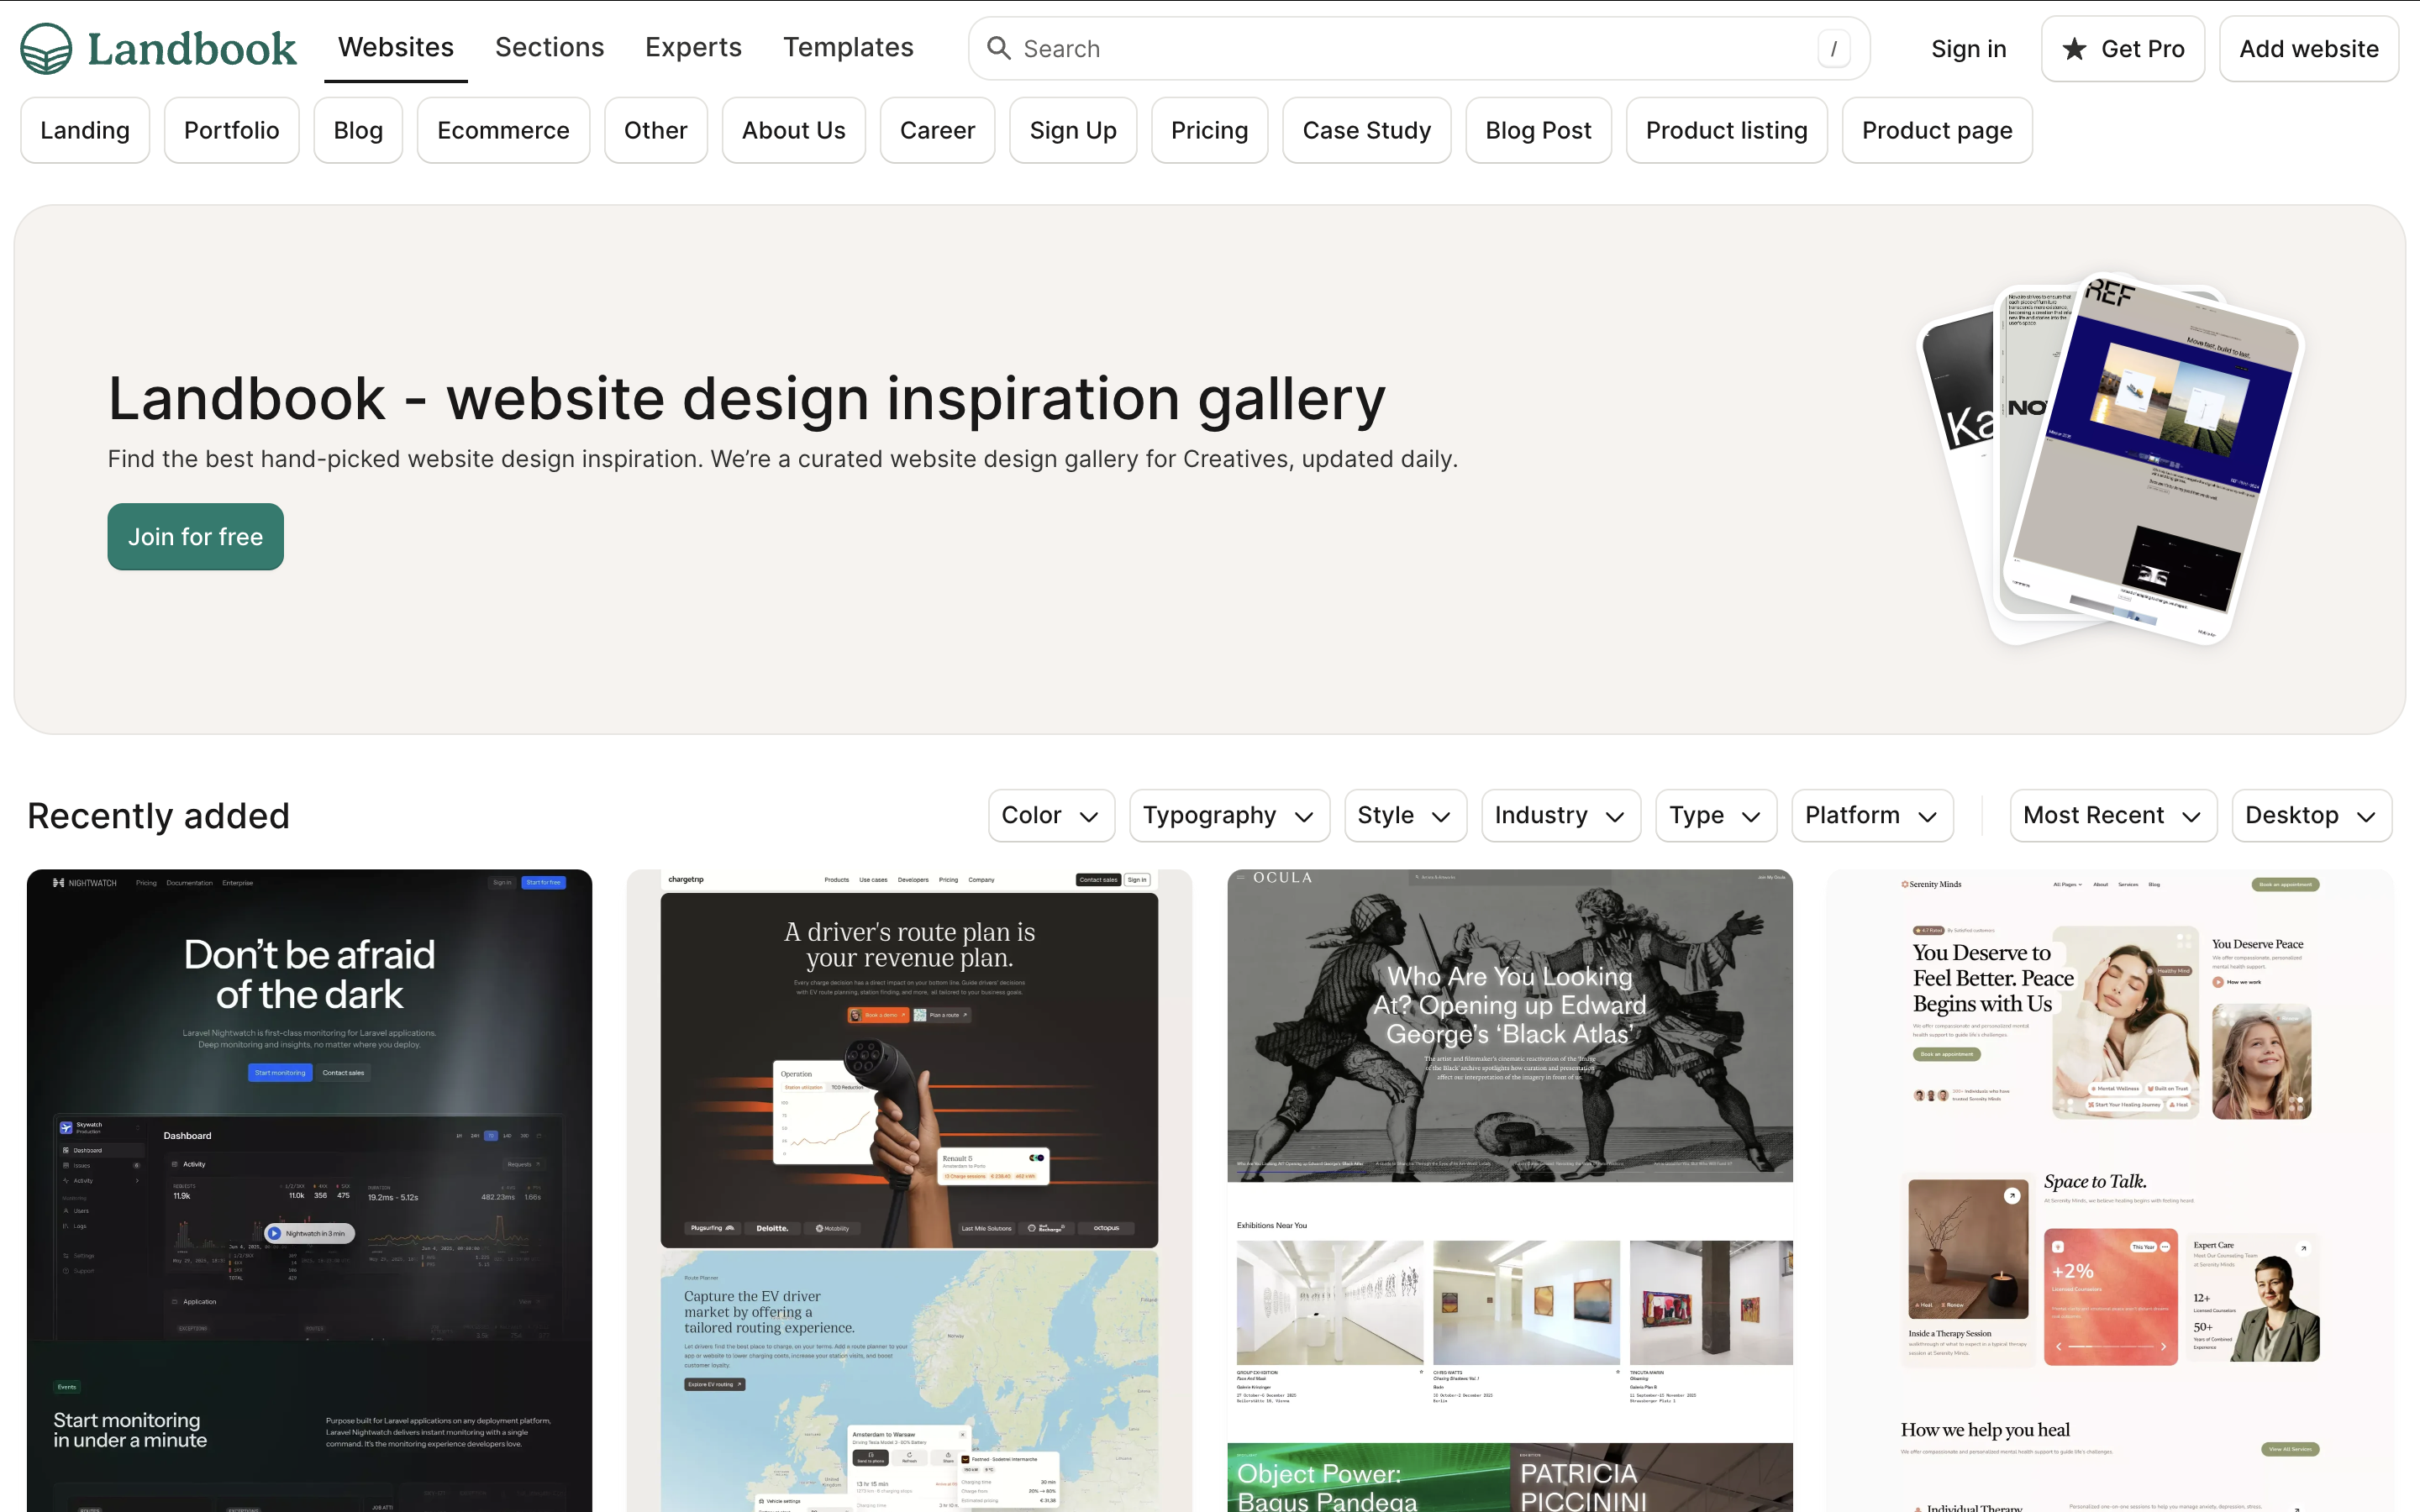This screenshot has width=2420, height=1512.
Task: Click the star icon in Get Pro
Action: [2075, 49]
